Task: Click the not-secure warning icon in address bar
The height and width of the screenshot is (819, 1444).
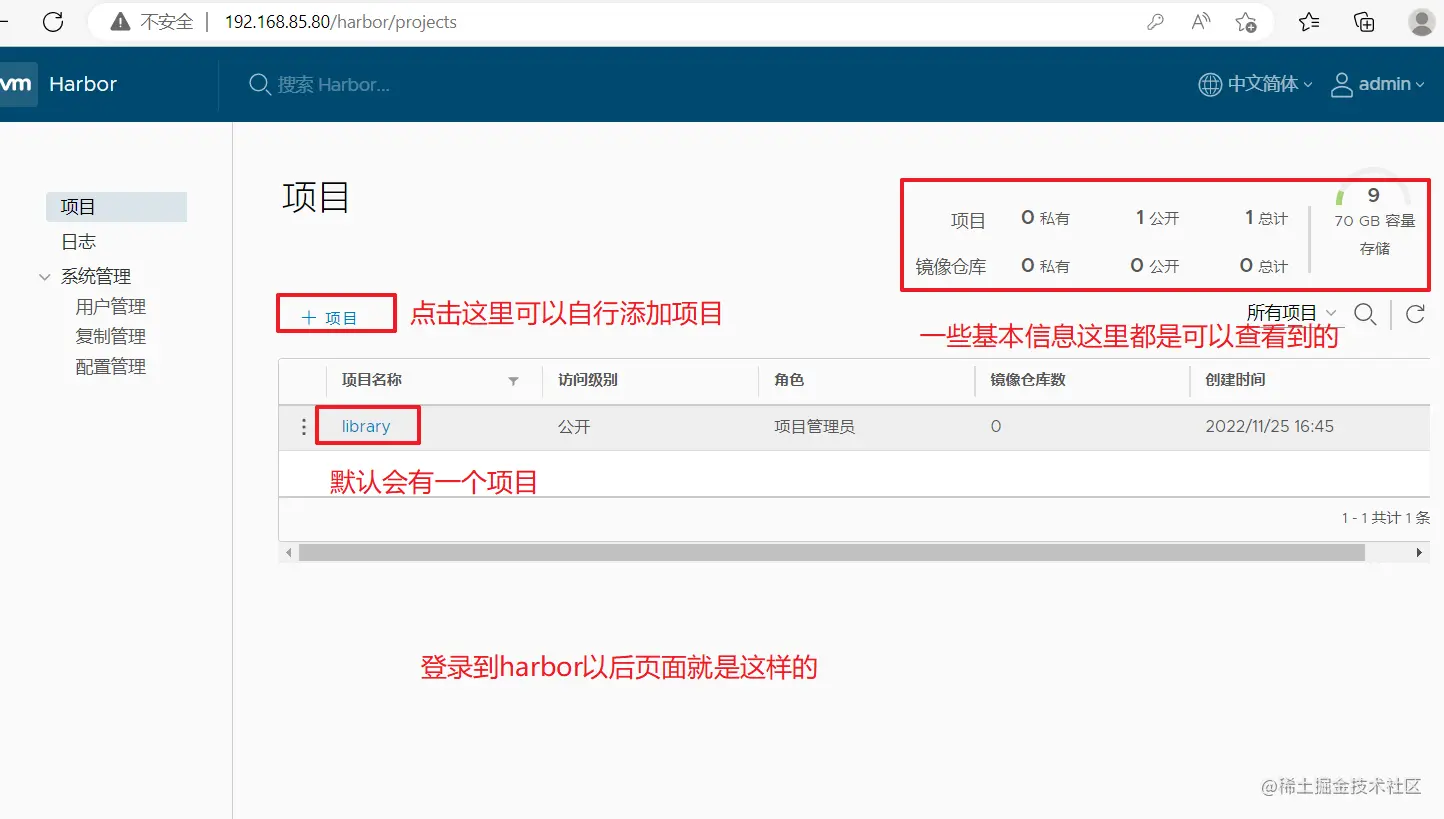Action: 120,22
